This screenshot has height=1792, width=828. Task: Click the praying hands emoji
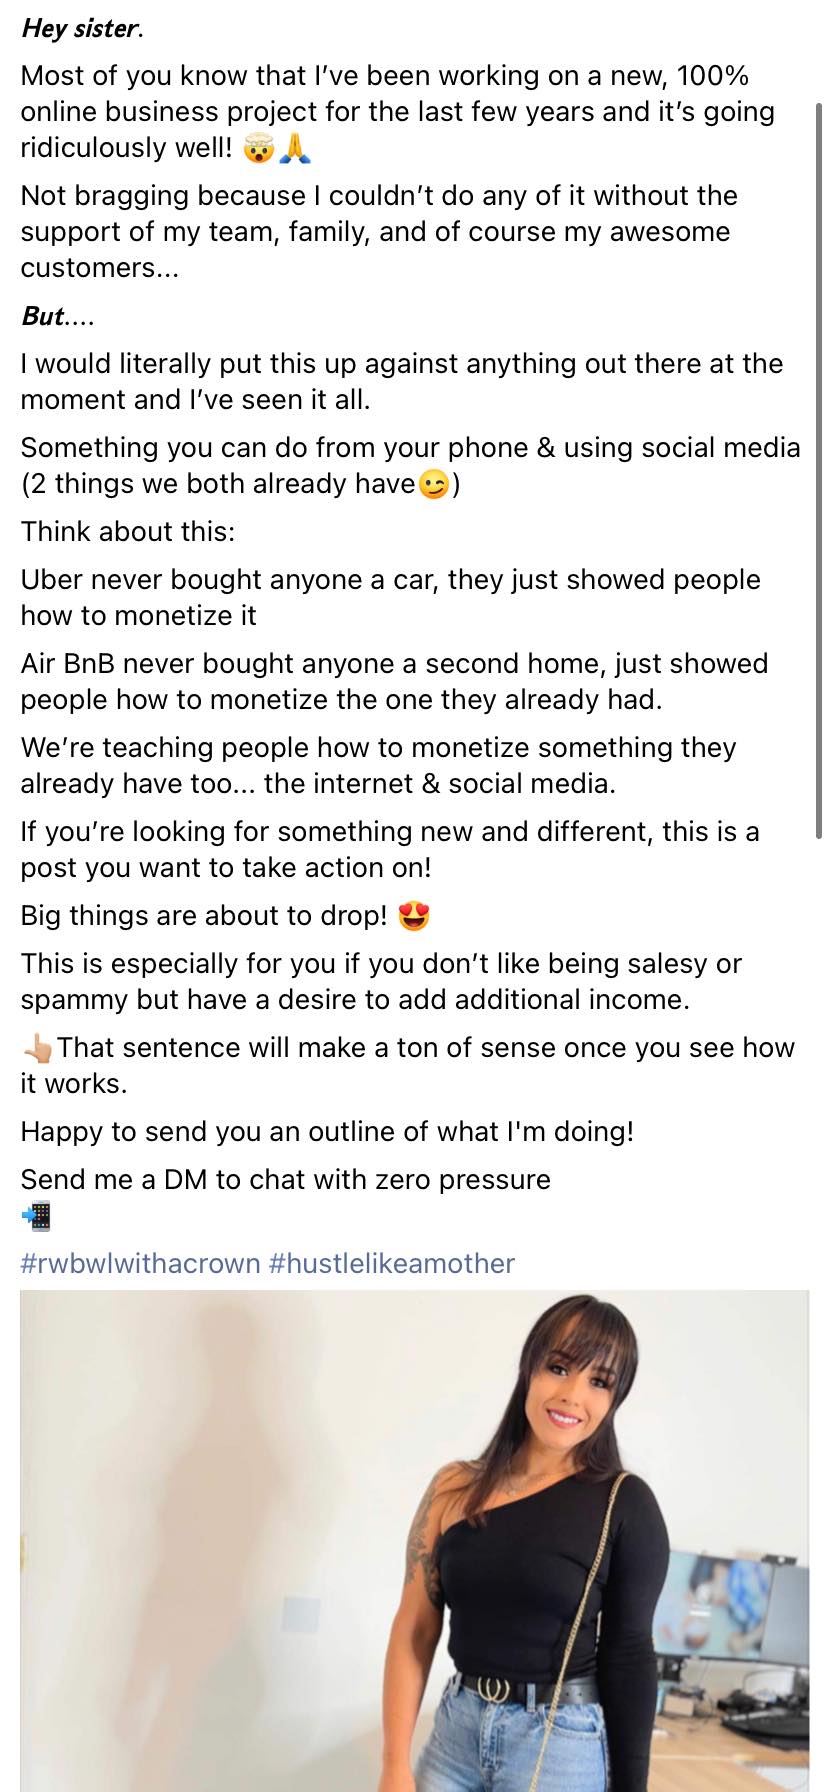click(x=294, y=149)
